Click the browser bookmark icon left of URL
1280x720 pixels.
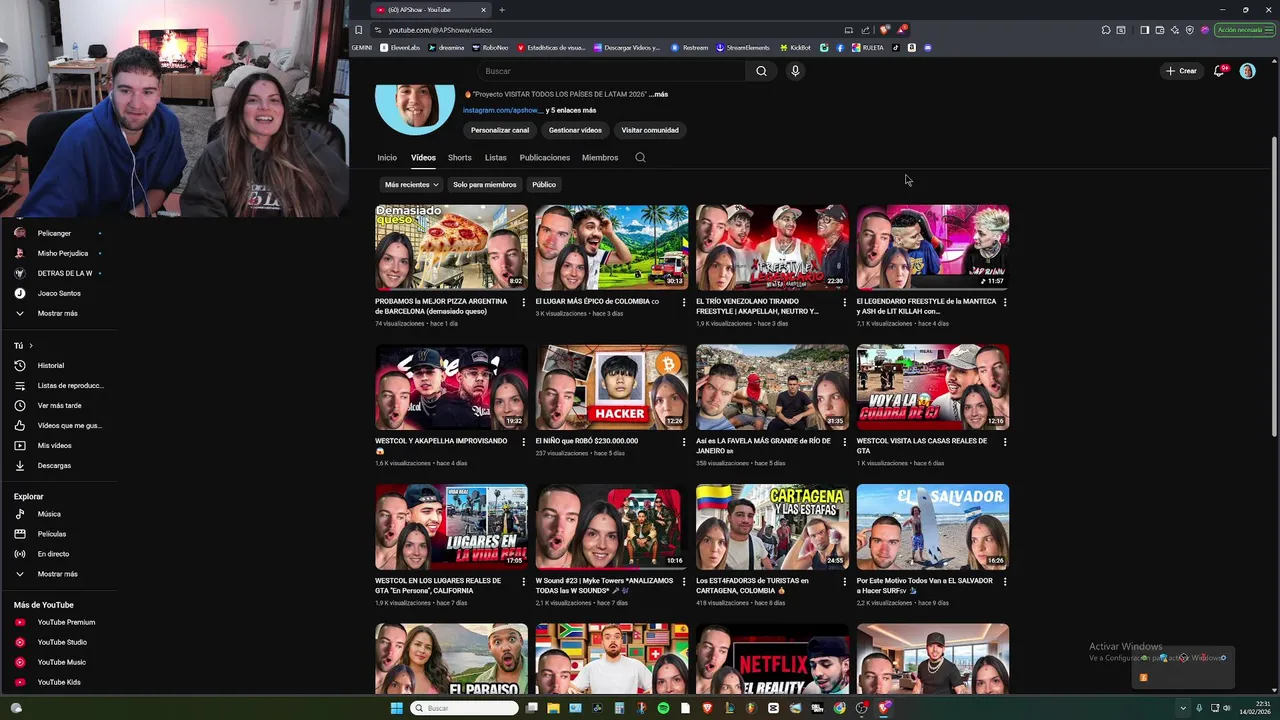pyautogui.click(x=358, y=30)
